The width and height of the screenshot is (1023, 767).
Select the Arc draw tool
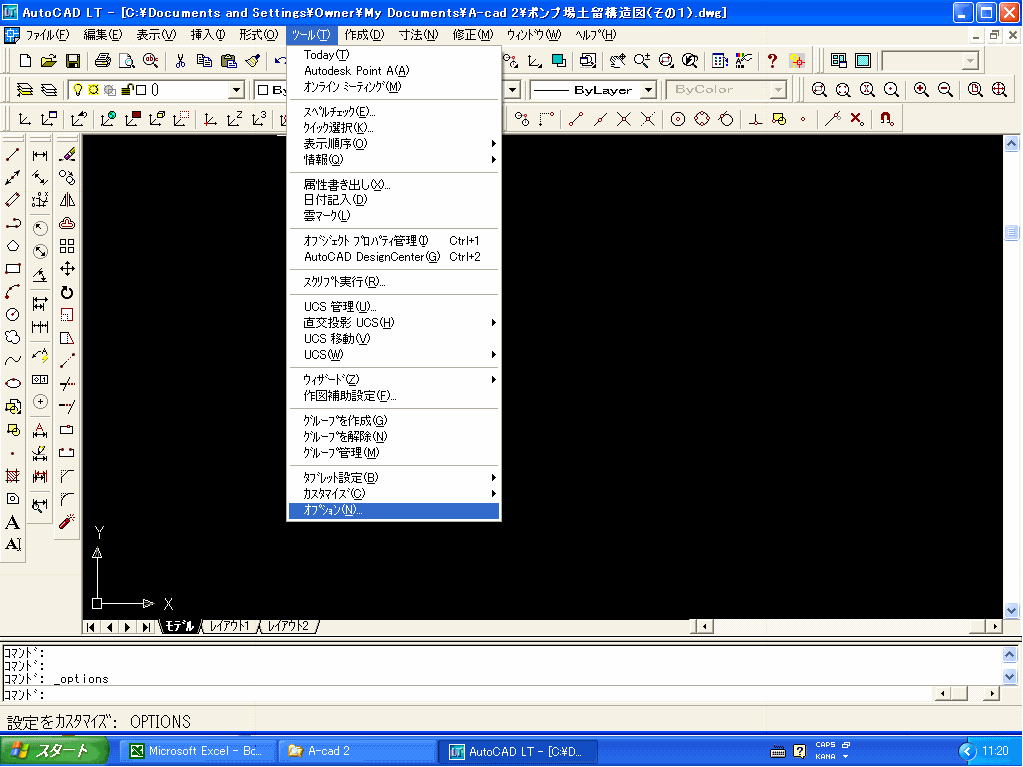[x=12, y=292]
